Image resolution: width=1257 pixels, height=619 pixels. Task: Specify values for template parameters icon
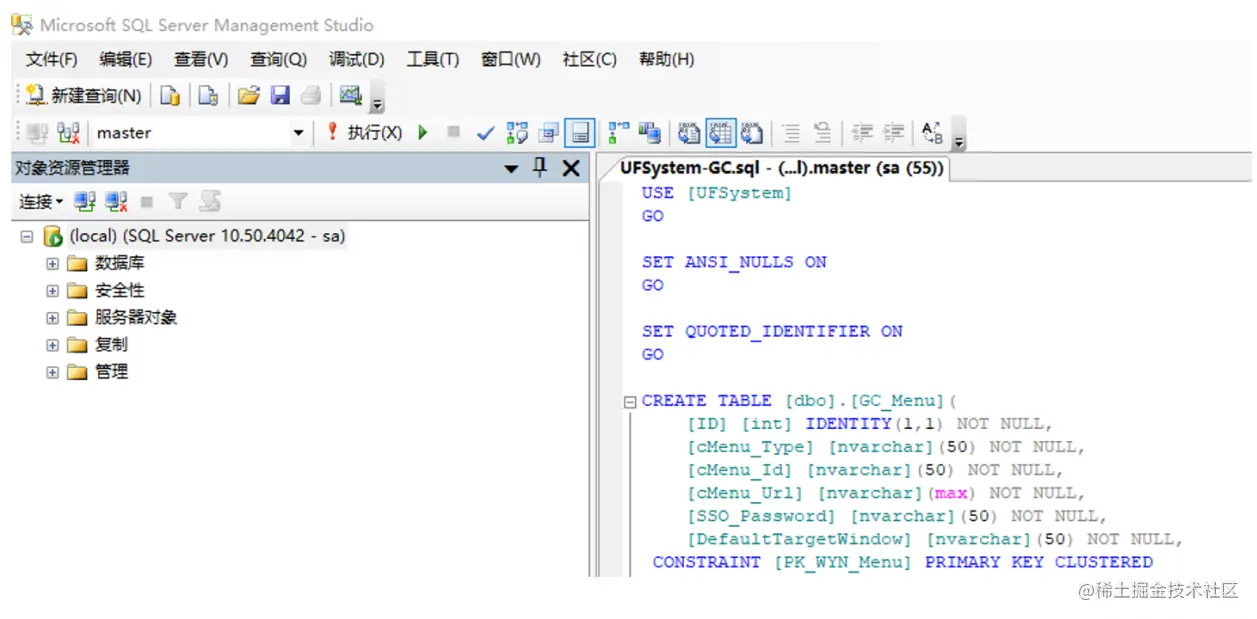932,133
